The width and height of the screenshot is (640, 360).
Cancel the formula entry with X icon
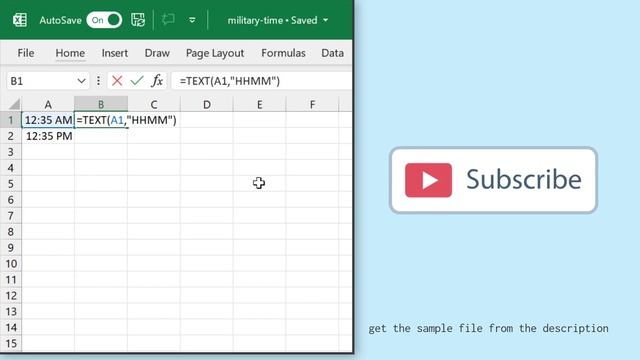coord(117,81)
